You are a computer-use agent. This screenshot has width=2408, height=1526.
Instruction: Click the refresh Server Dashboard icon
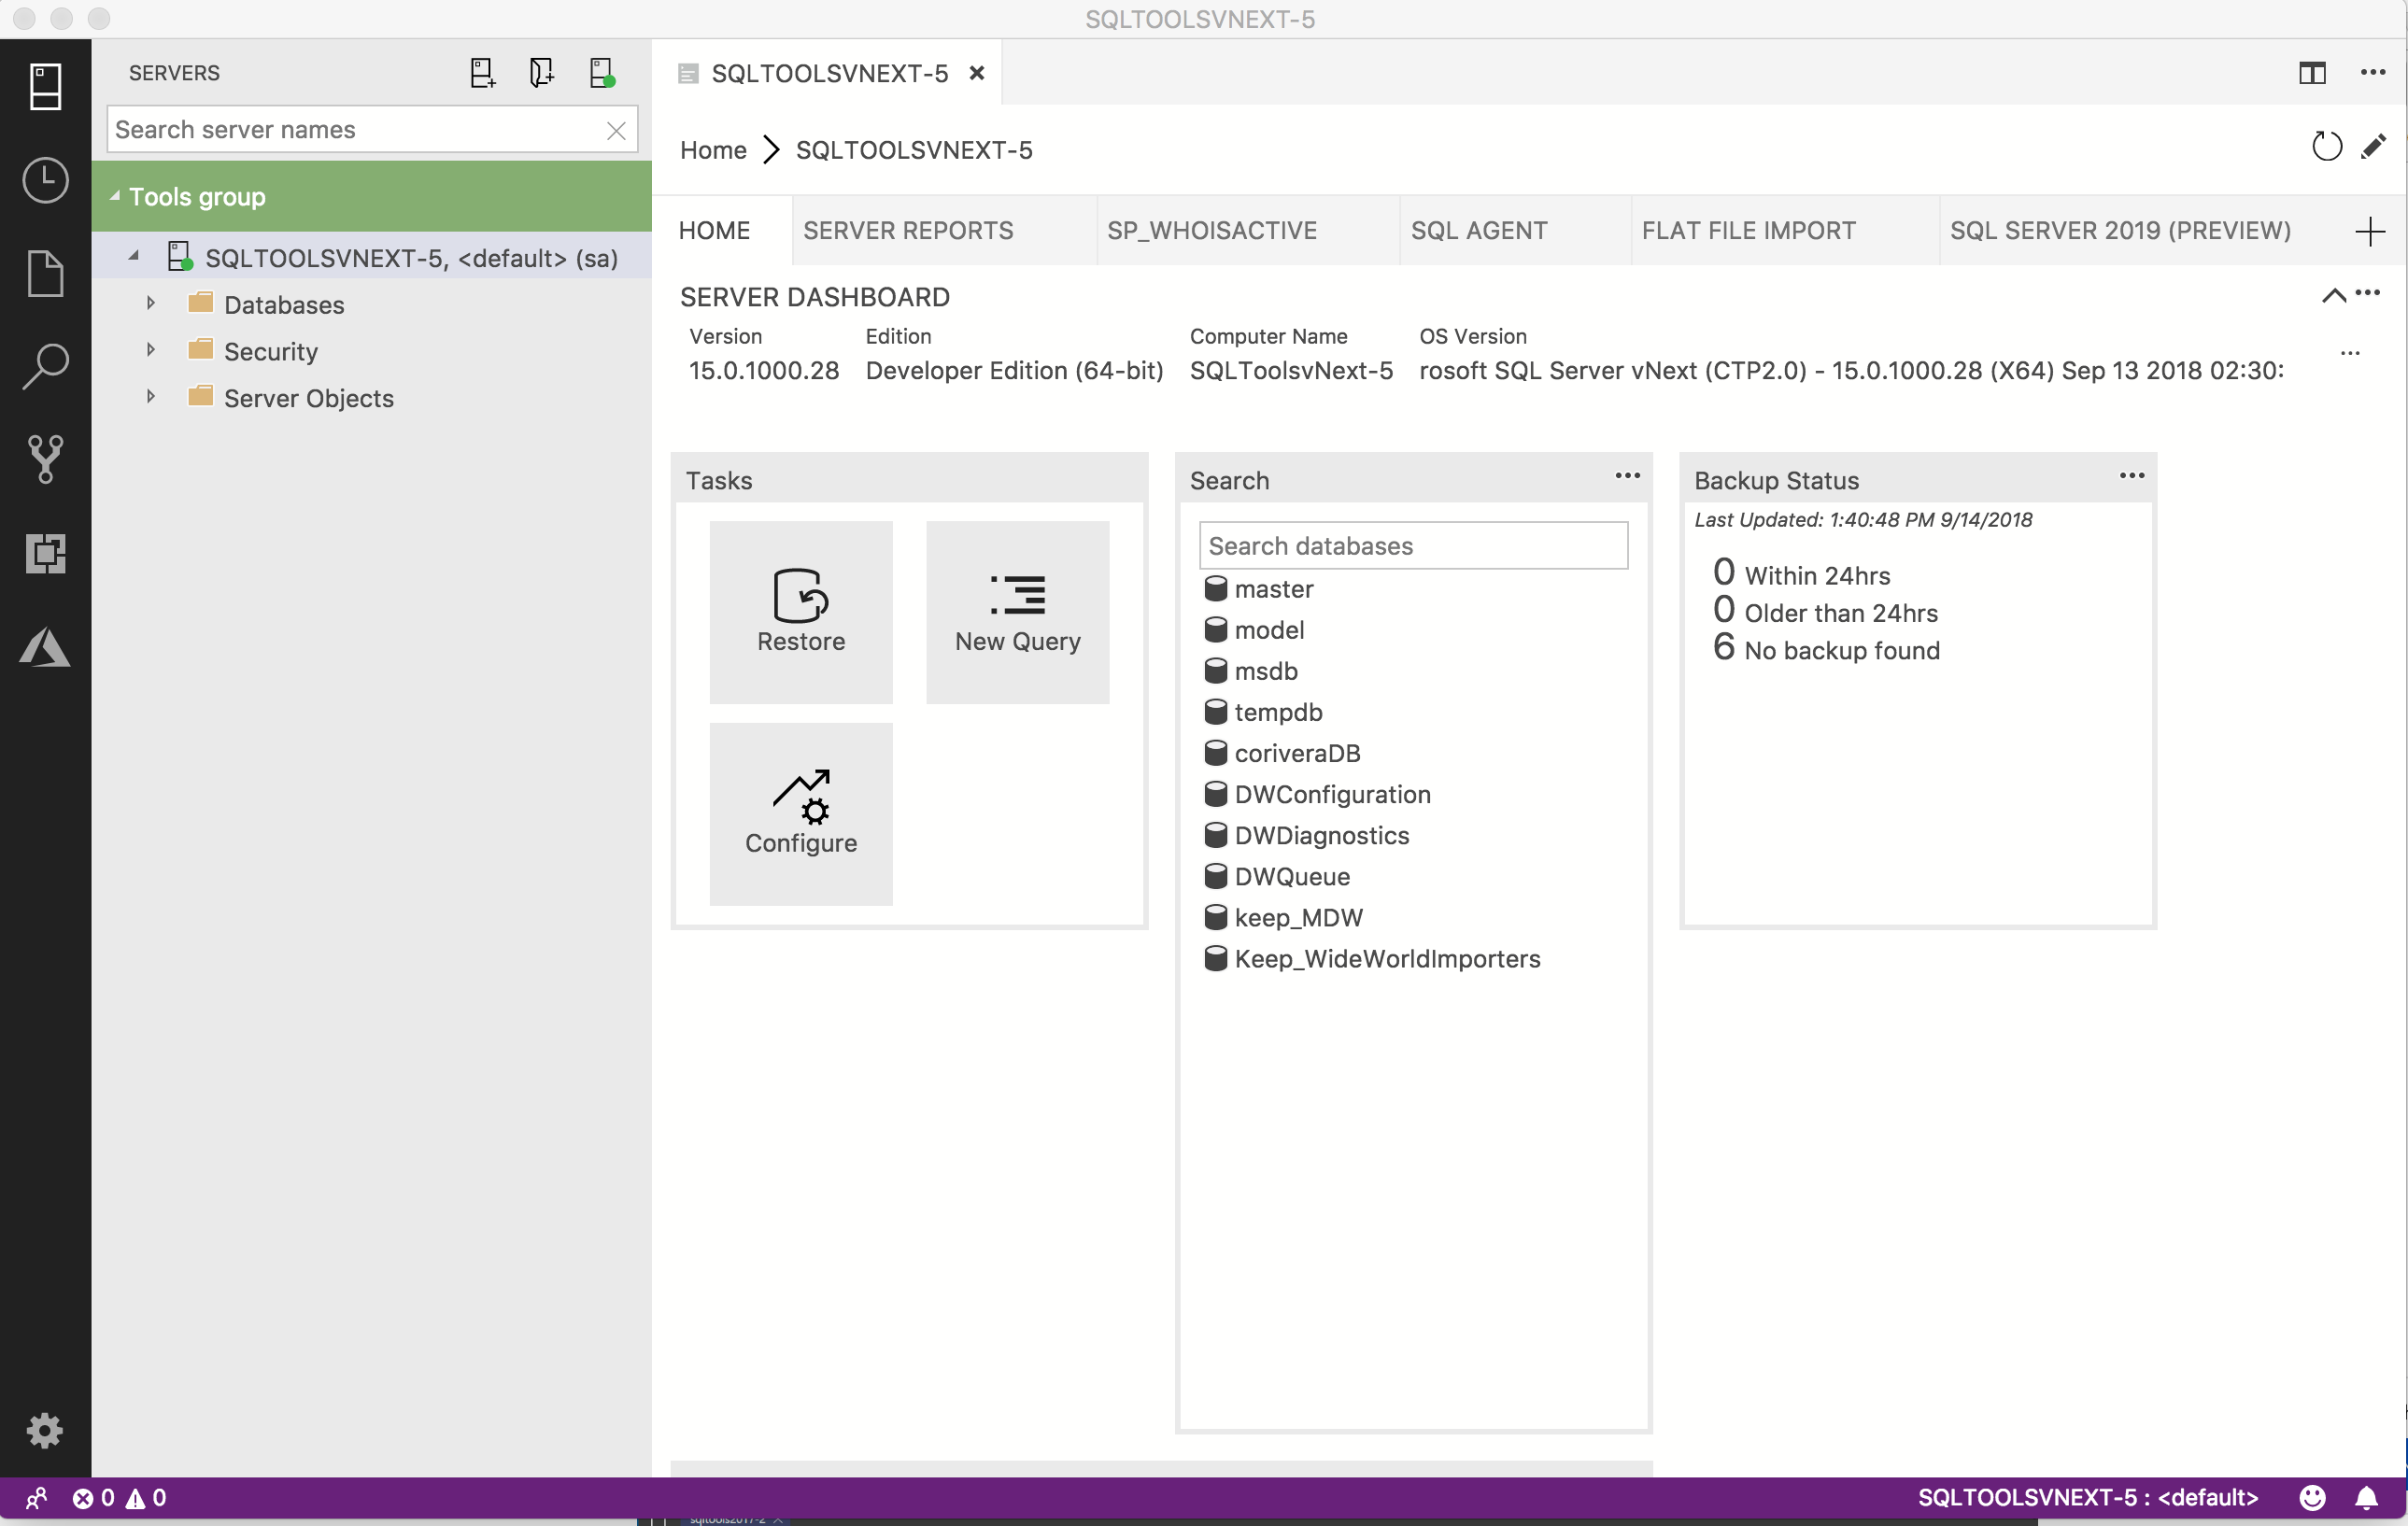click(2326, 148)
